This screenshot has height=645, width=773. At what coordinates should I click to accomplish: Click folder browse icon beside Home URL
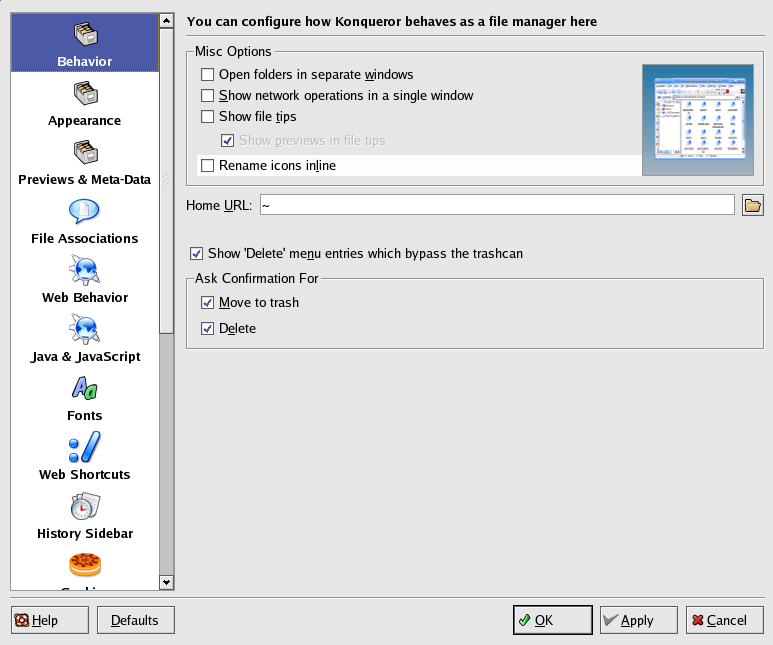point(752,205)
